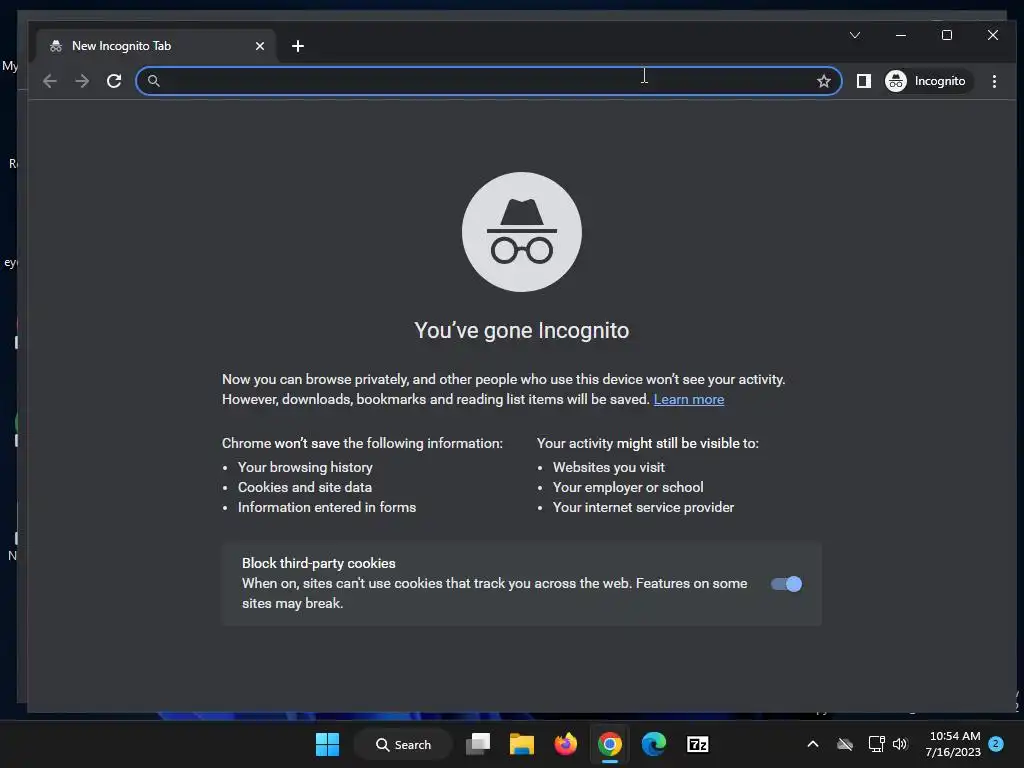Click the taskbar Search box

click(x=403, y=744)
